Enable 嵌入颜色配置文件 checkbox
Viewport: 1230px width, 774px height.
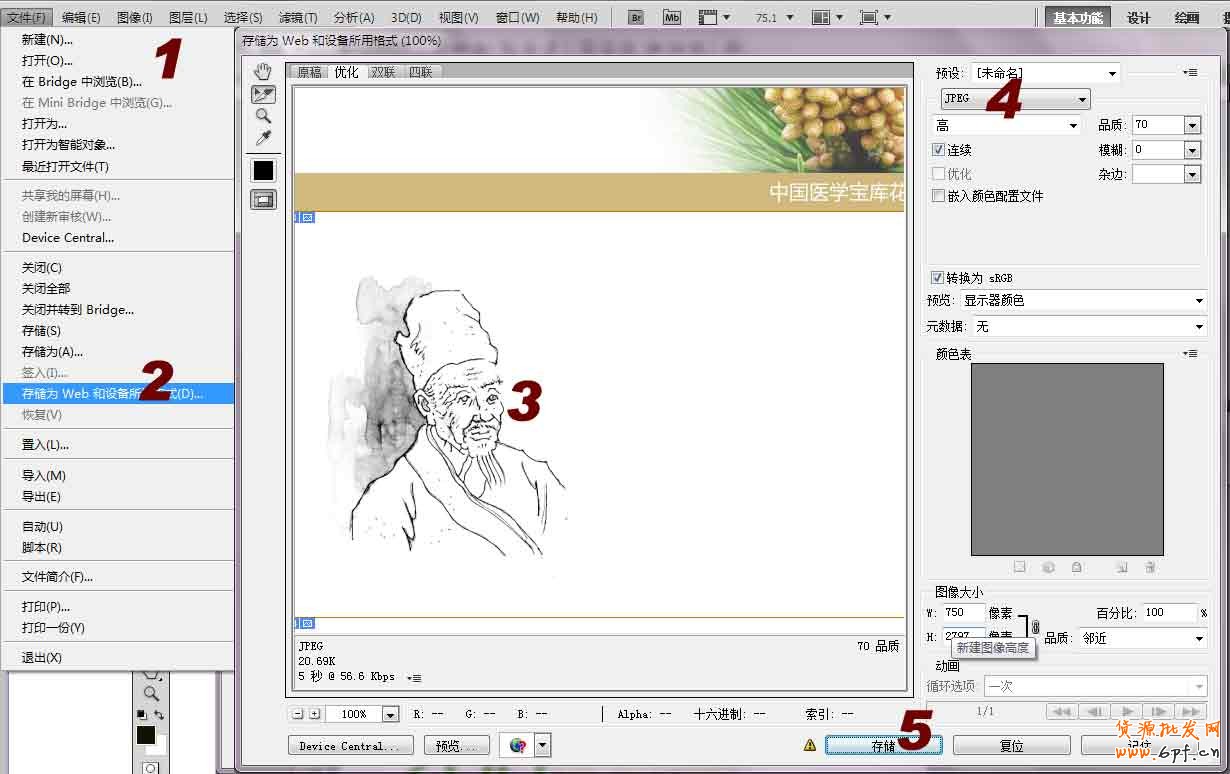(938, 196)
